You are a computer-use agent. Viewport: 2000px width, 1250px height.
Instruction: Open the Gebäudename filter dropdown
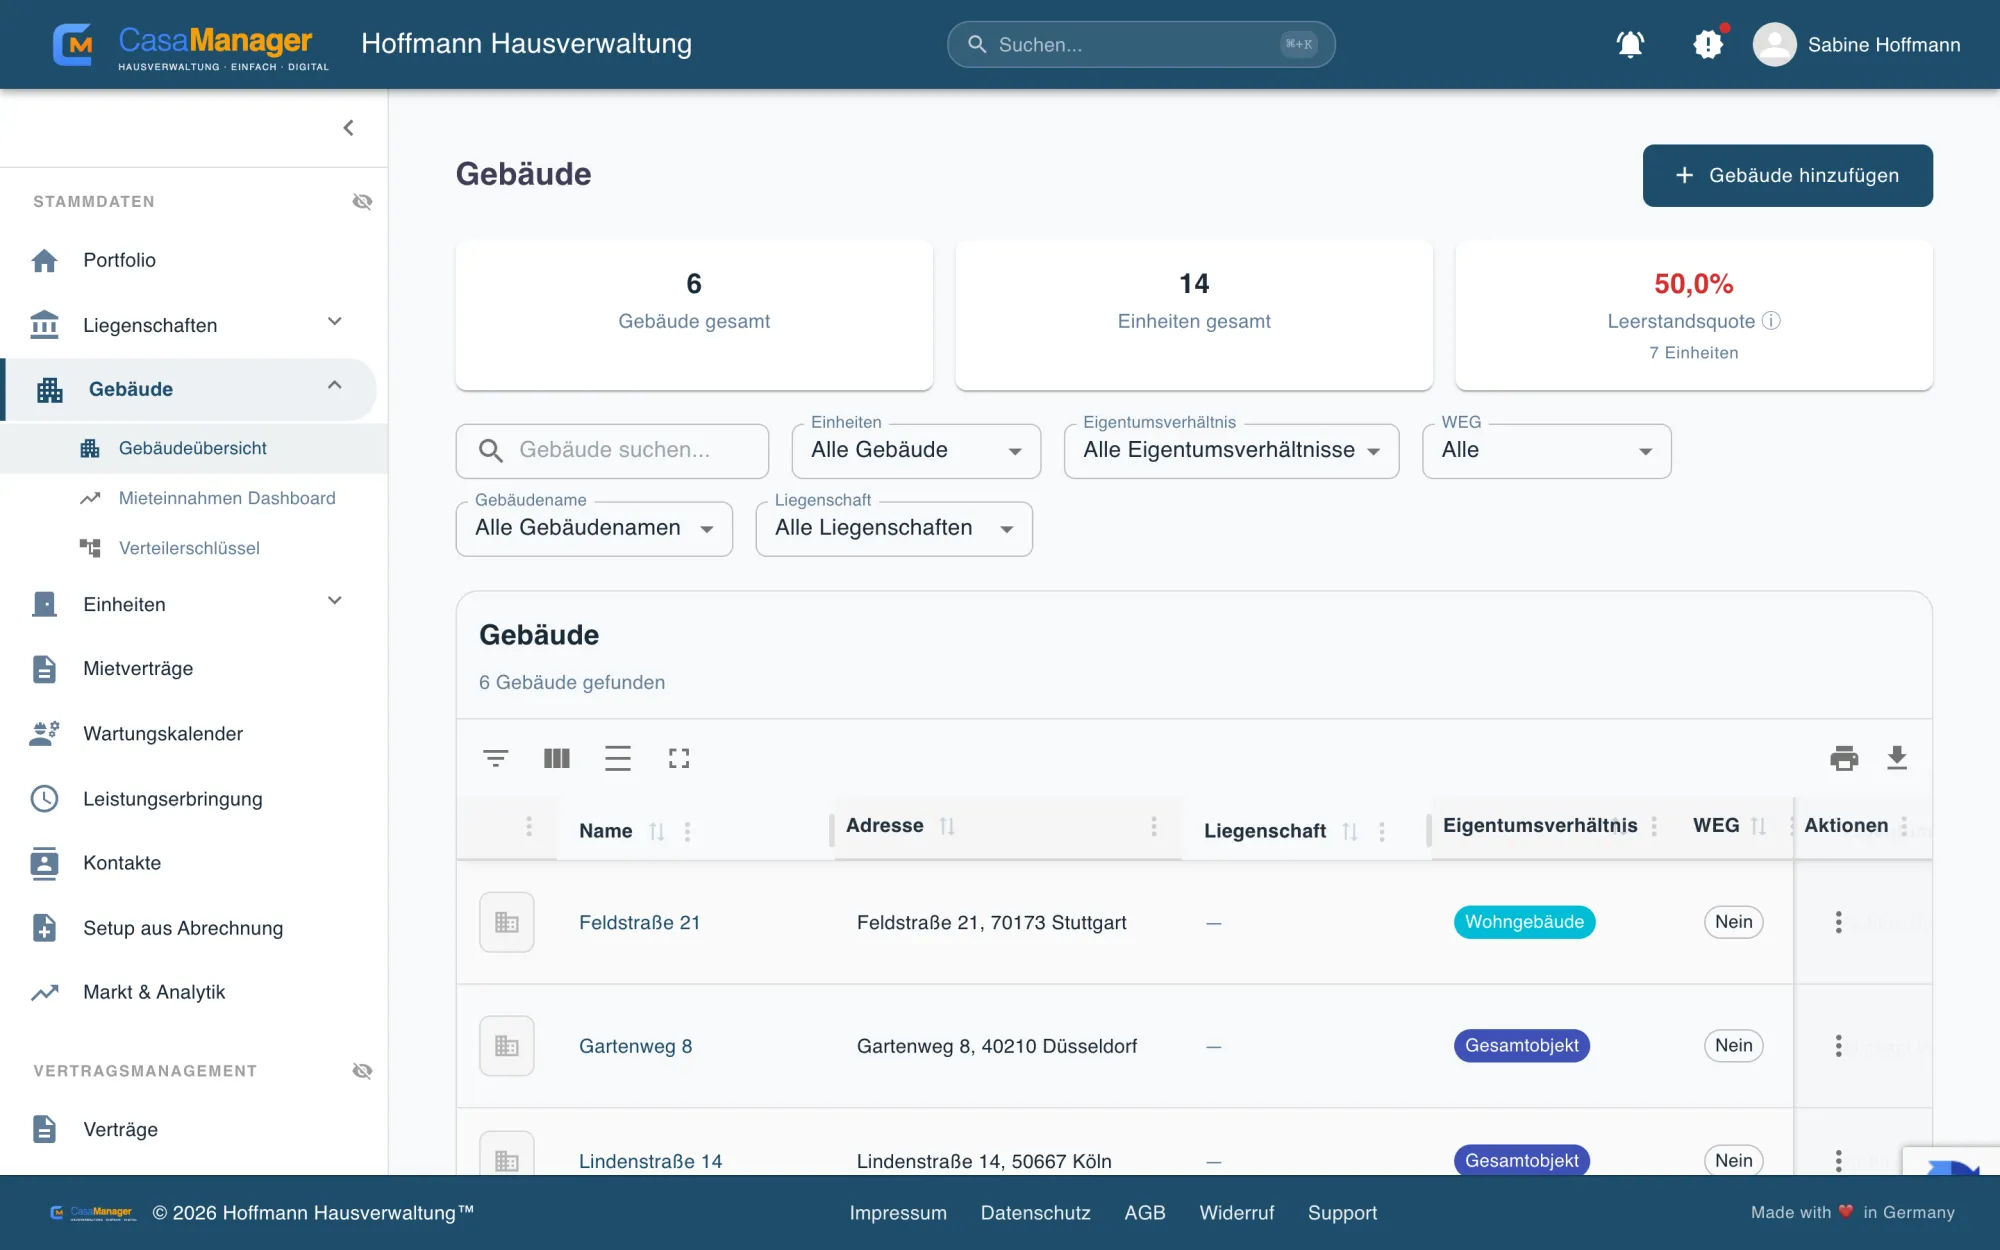594,529
